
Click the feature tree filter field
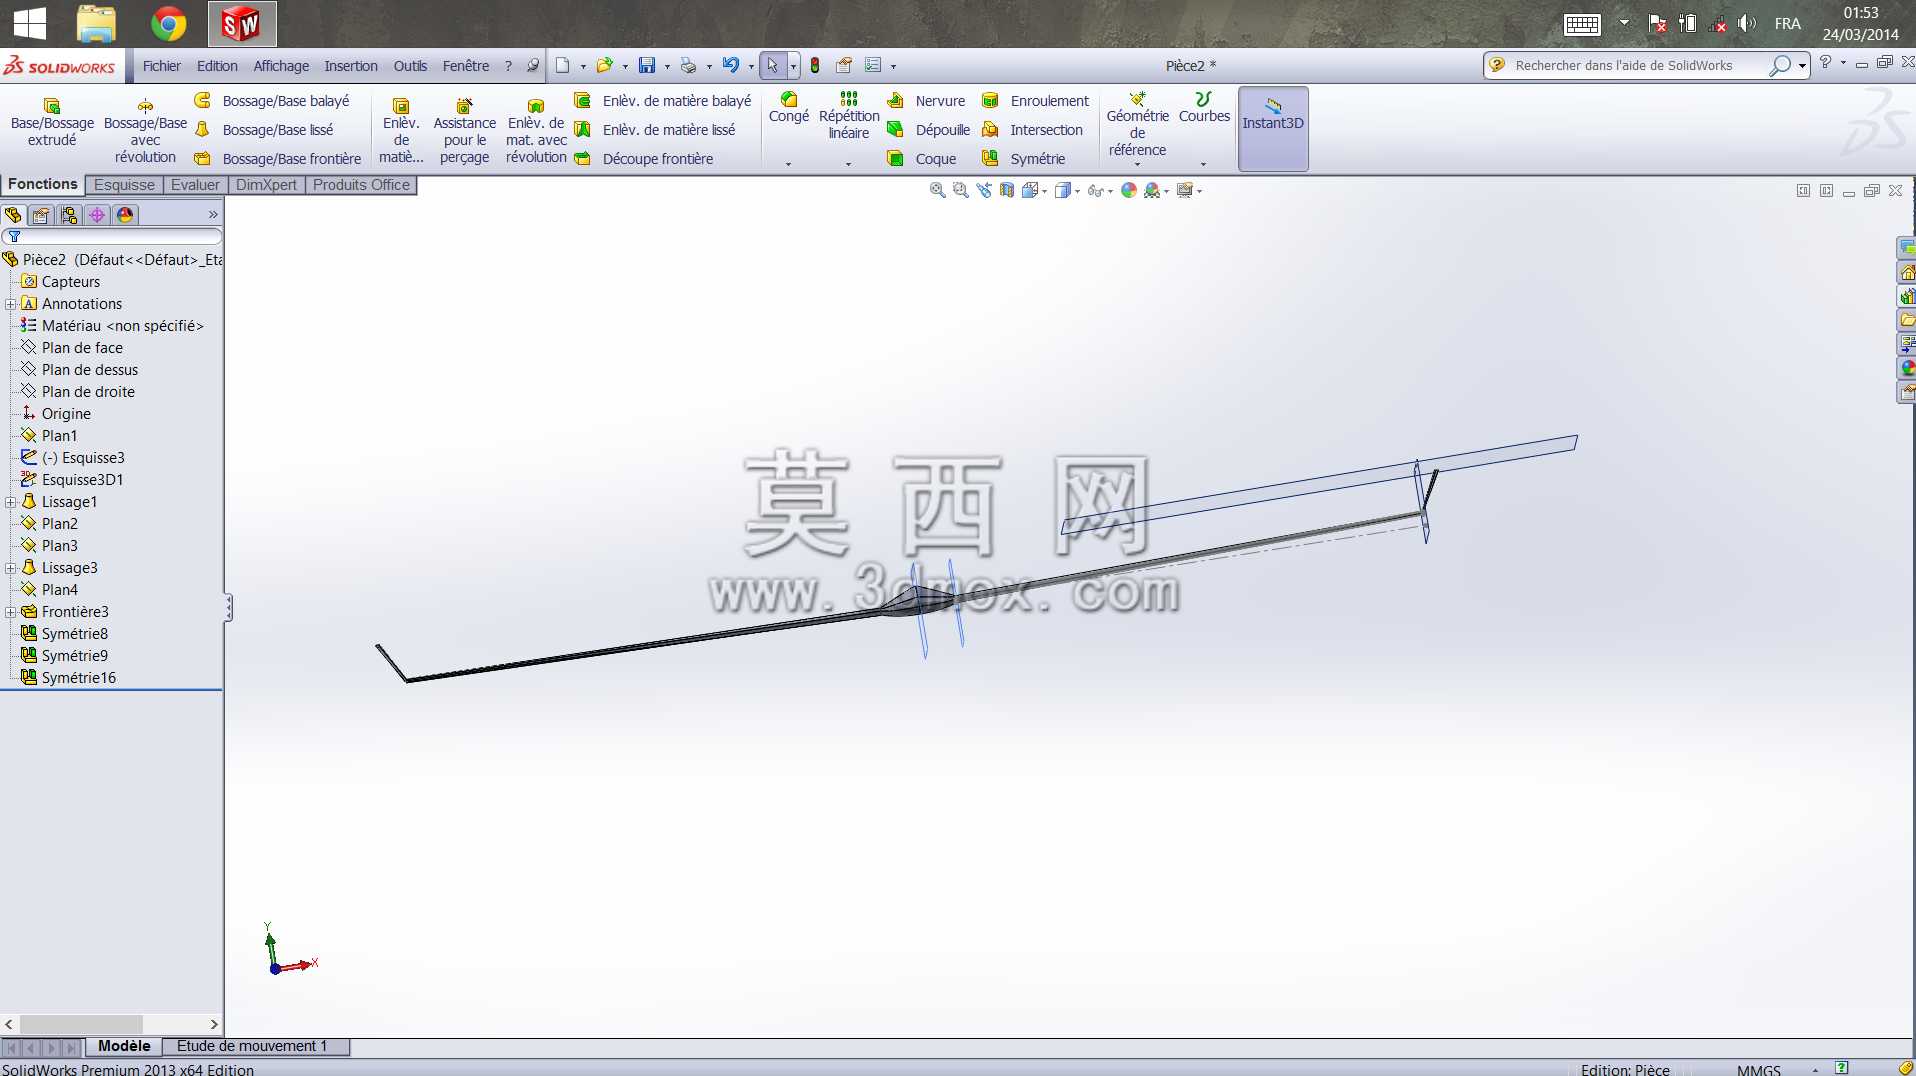[x=112, y=236]
